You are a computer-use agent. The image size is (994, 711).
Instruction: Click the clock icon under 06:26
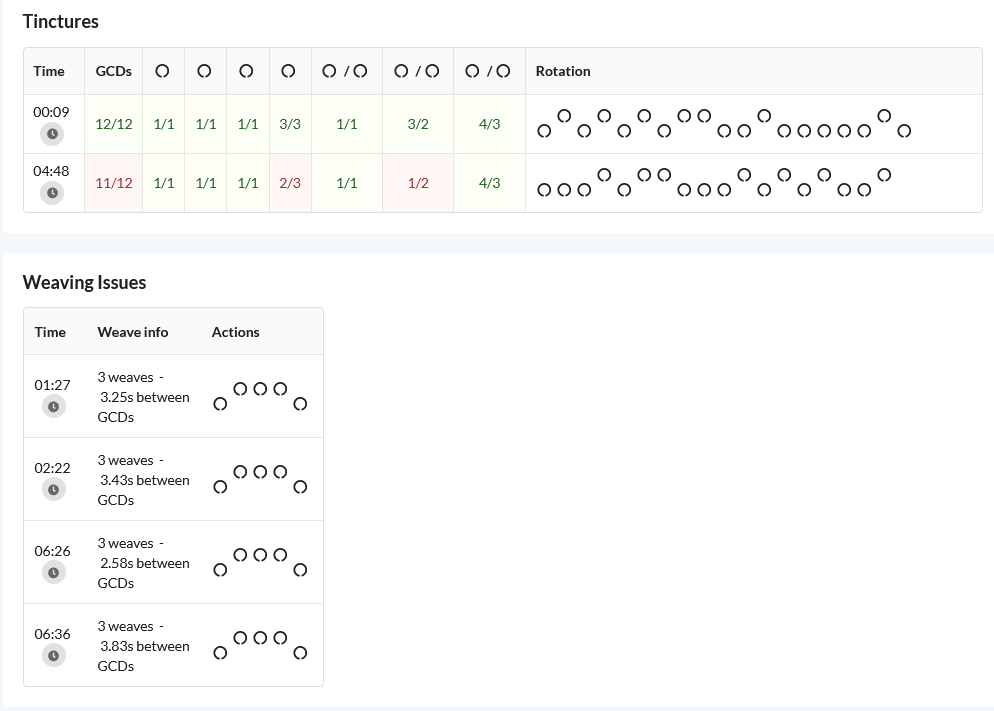click(54, 573)
